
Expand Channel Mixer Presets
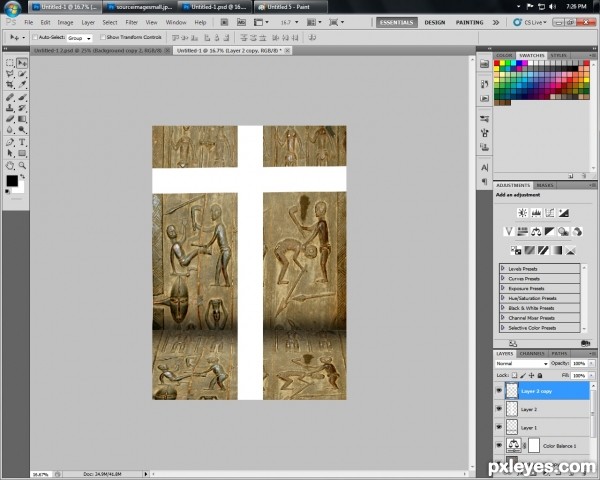[503, 318]
